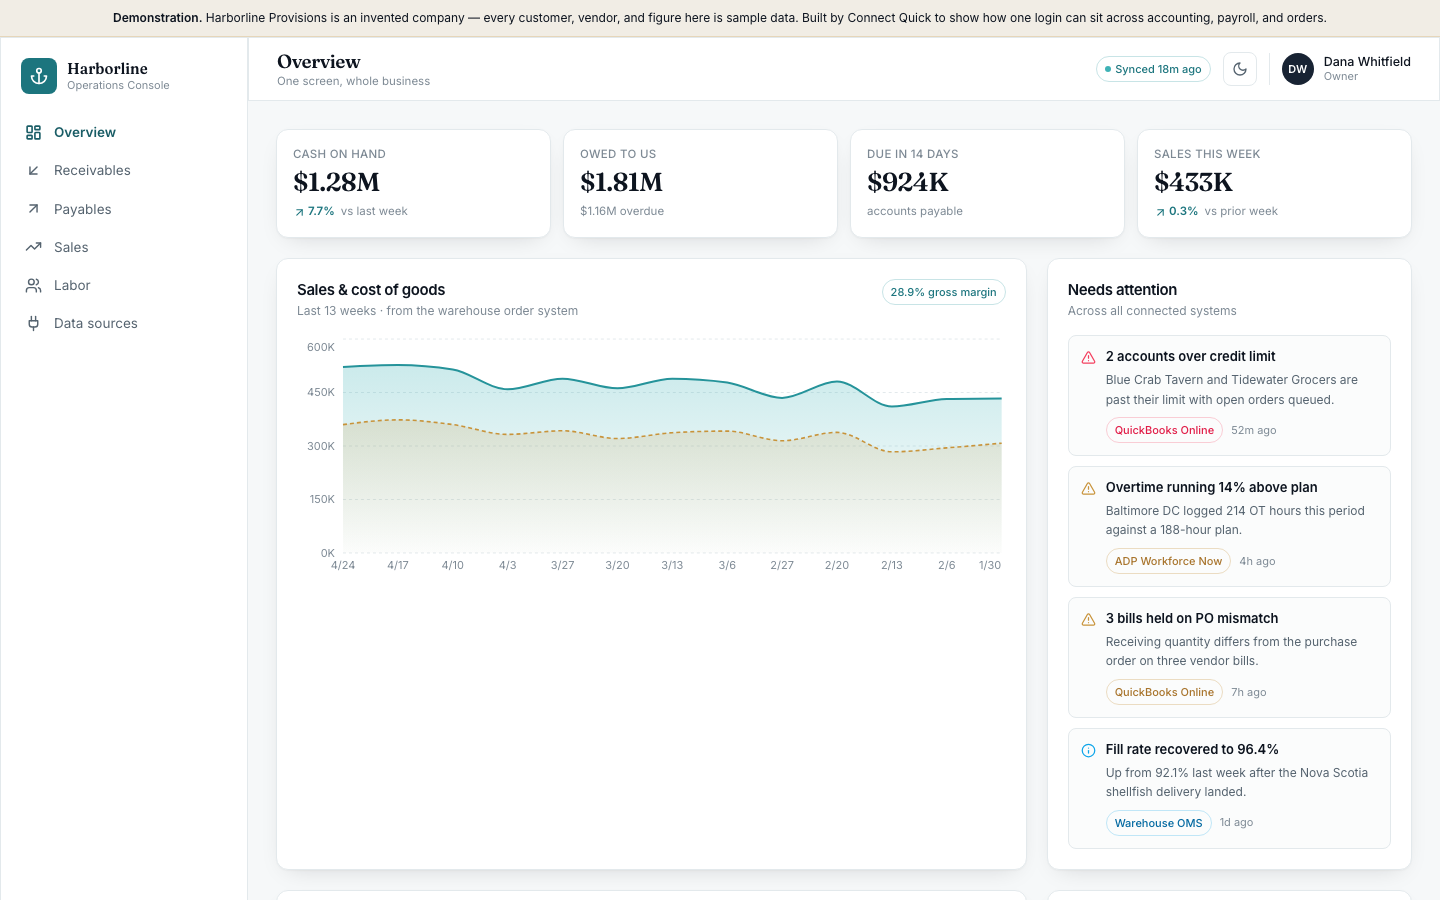
Task: Click the 4/24 date label on chart axis
Action: 343,566
